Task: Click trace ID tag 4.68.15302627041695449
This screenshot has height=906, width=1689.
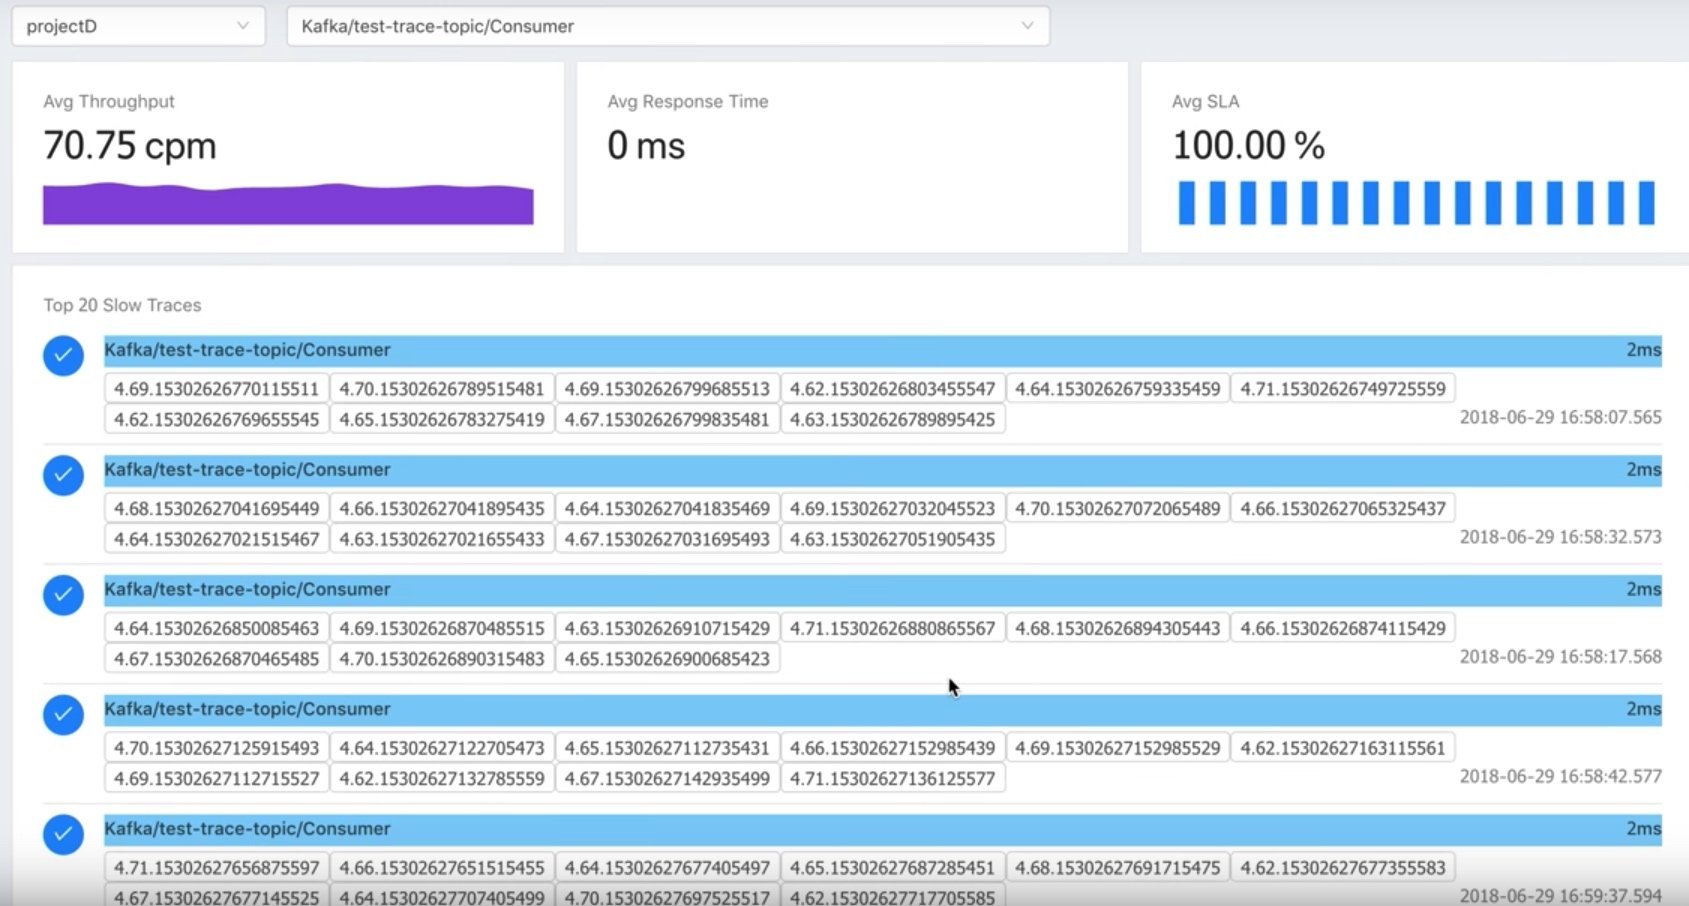Action: 216,509
